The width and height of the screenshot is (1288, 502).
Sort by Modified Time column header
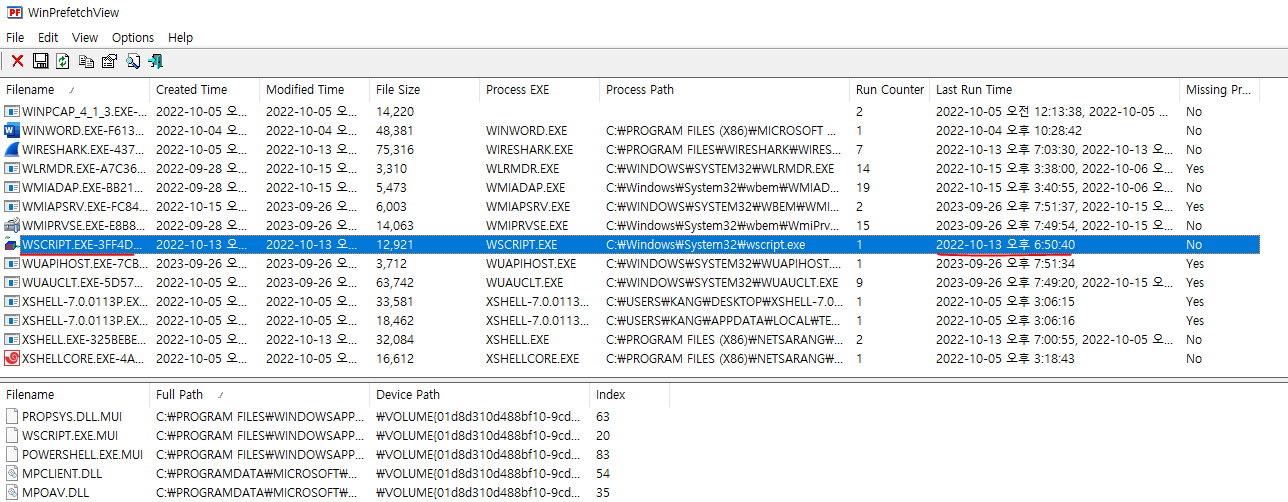pos(314,90)
